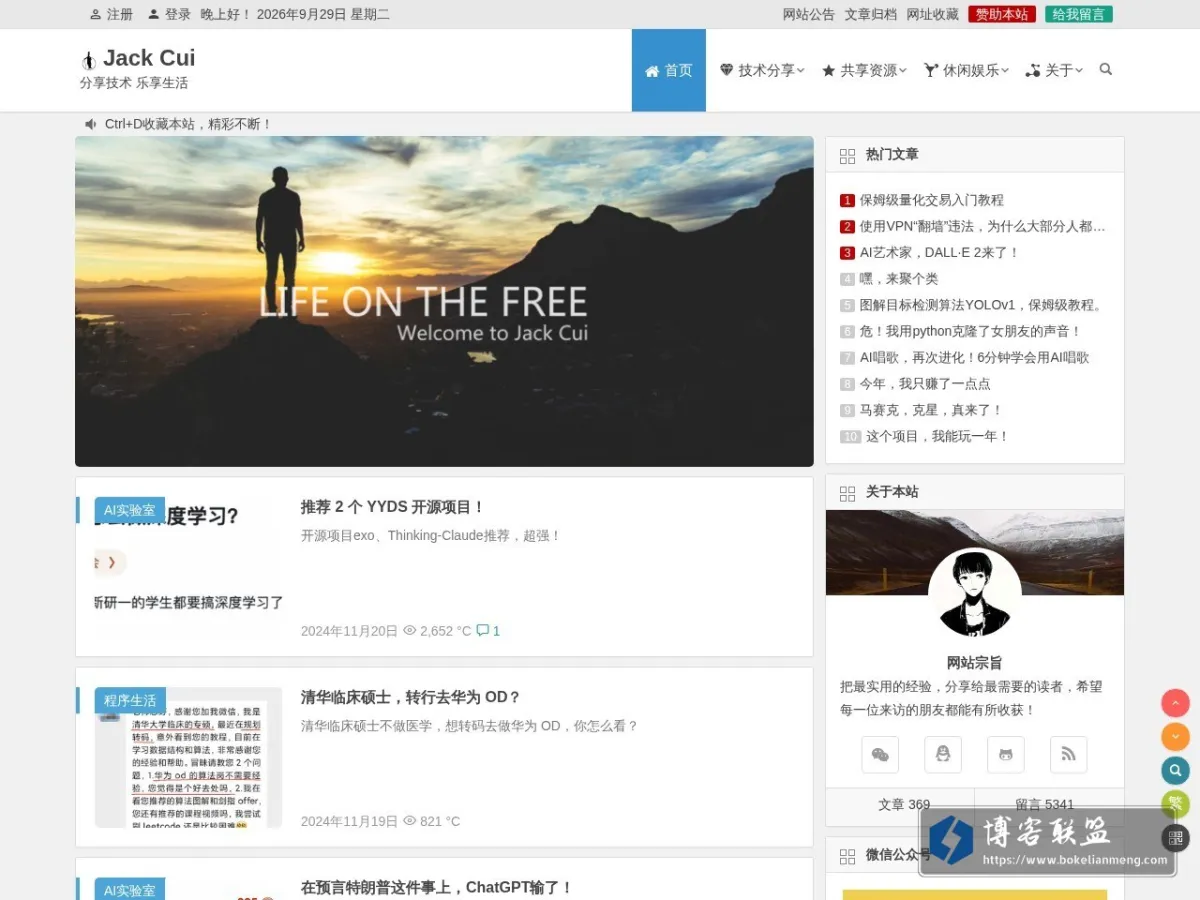Image resolution: width=1200 pixels, height=900 pixels.
Task: Click date 2024年11月19日 on second article
Action: click(349, 821)
